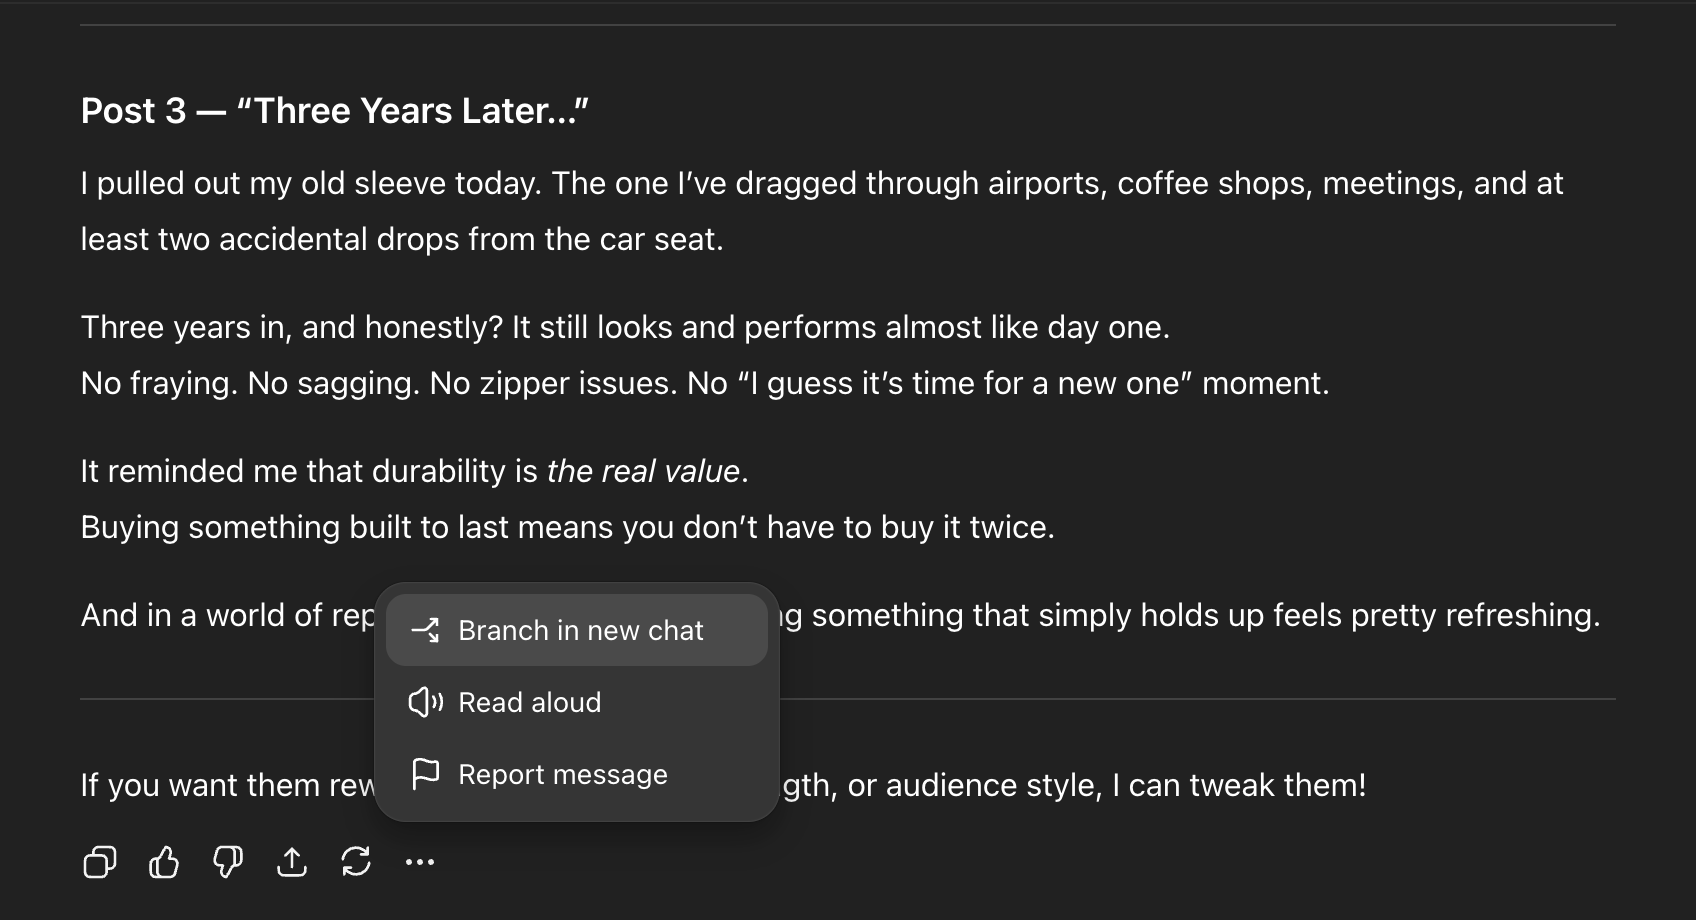The width and height of the screenshot is (1696, 920).
Task: Click the italic text "the real value"
Action: (643, 471)
